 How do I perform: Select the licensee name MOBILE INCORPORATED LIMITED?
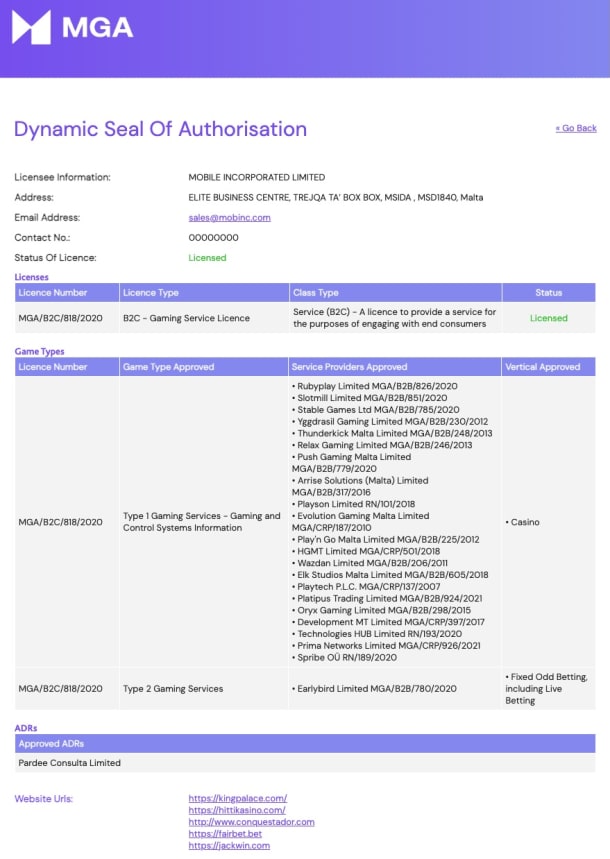[256, 177]
